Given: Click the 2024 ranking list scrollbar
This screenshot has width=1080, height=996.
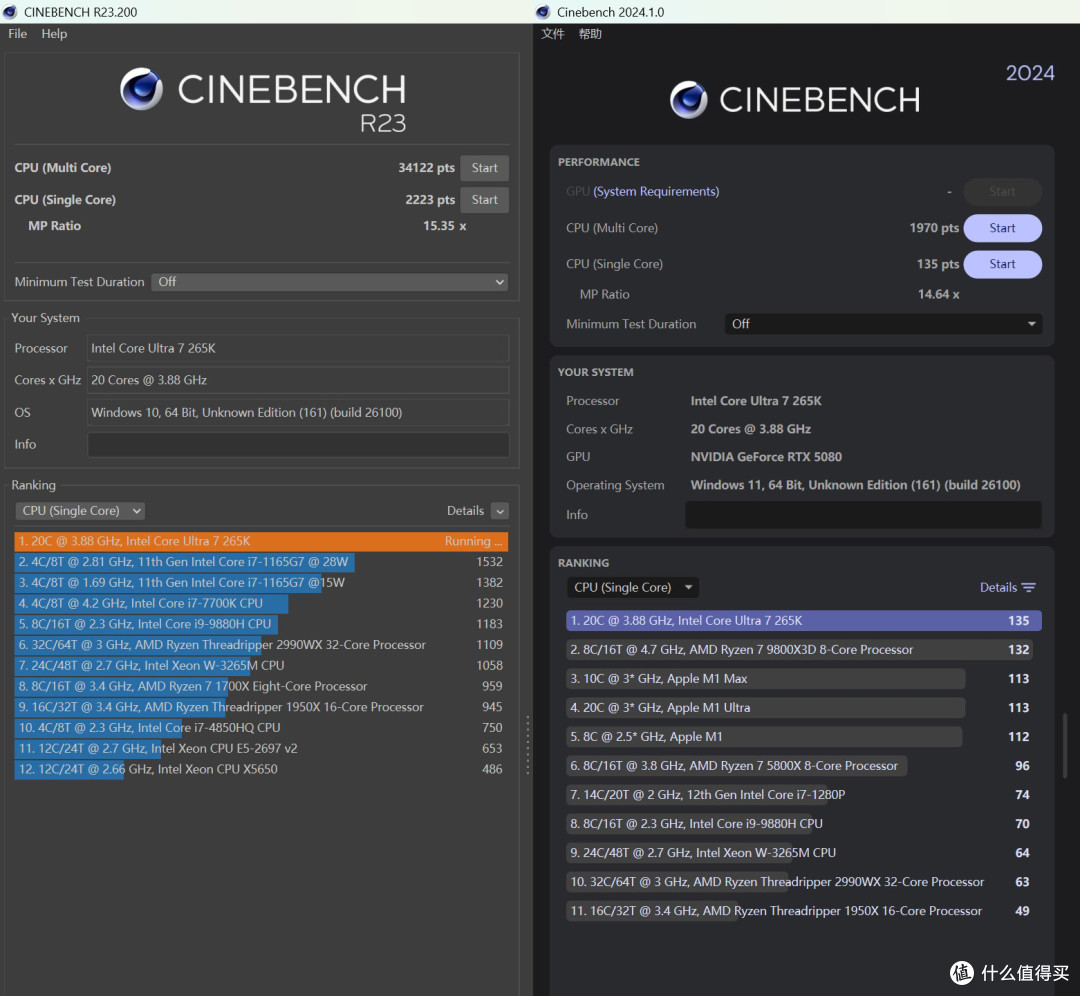Looking at the screenshot, I should [x=1065, y=745].
